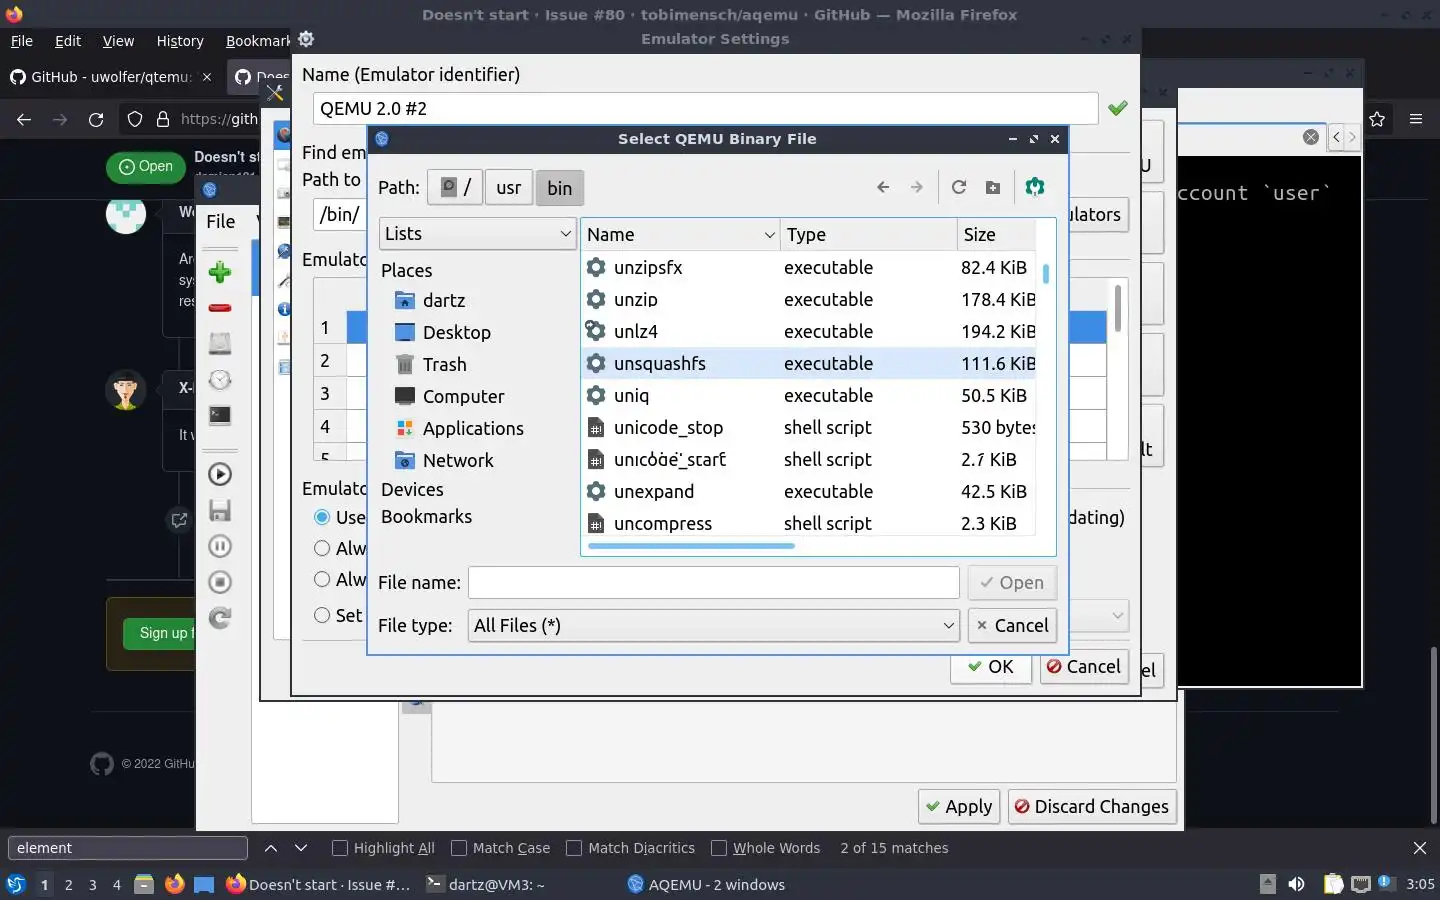
Task: Click Cancel in Emulator Settings
Action: pos(1084,667)
